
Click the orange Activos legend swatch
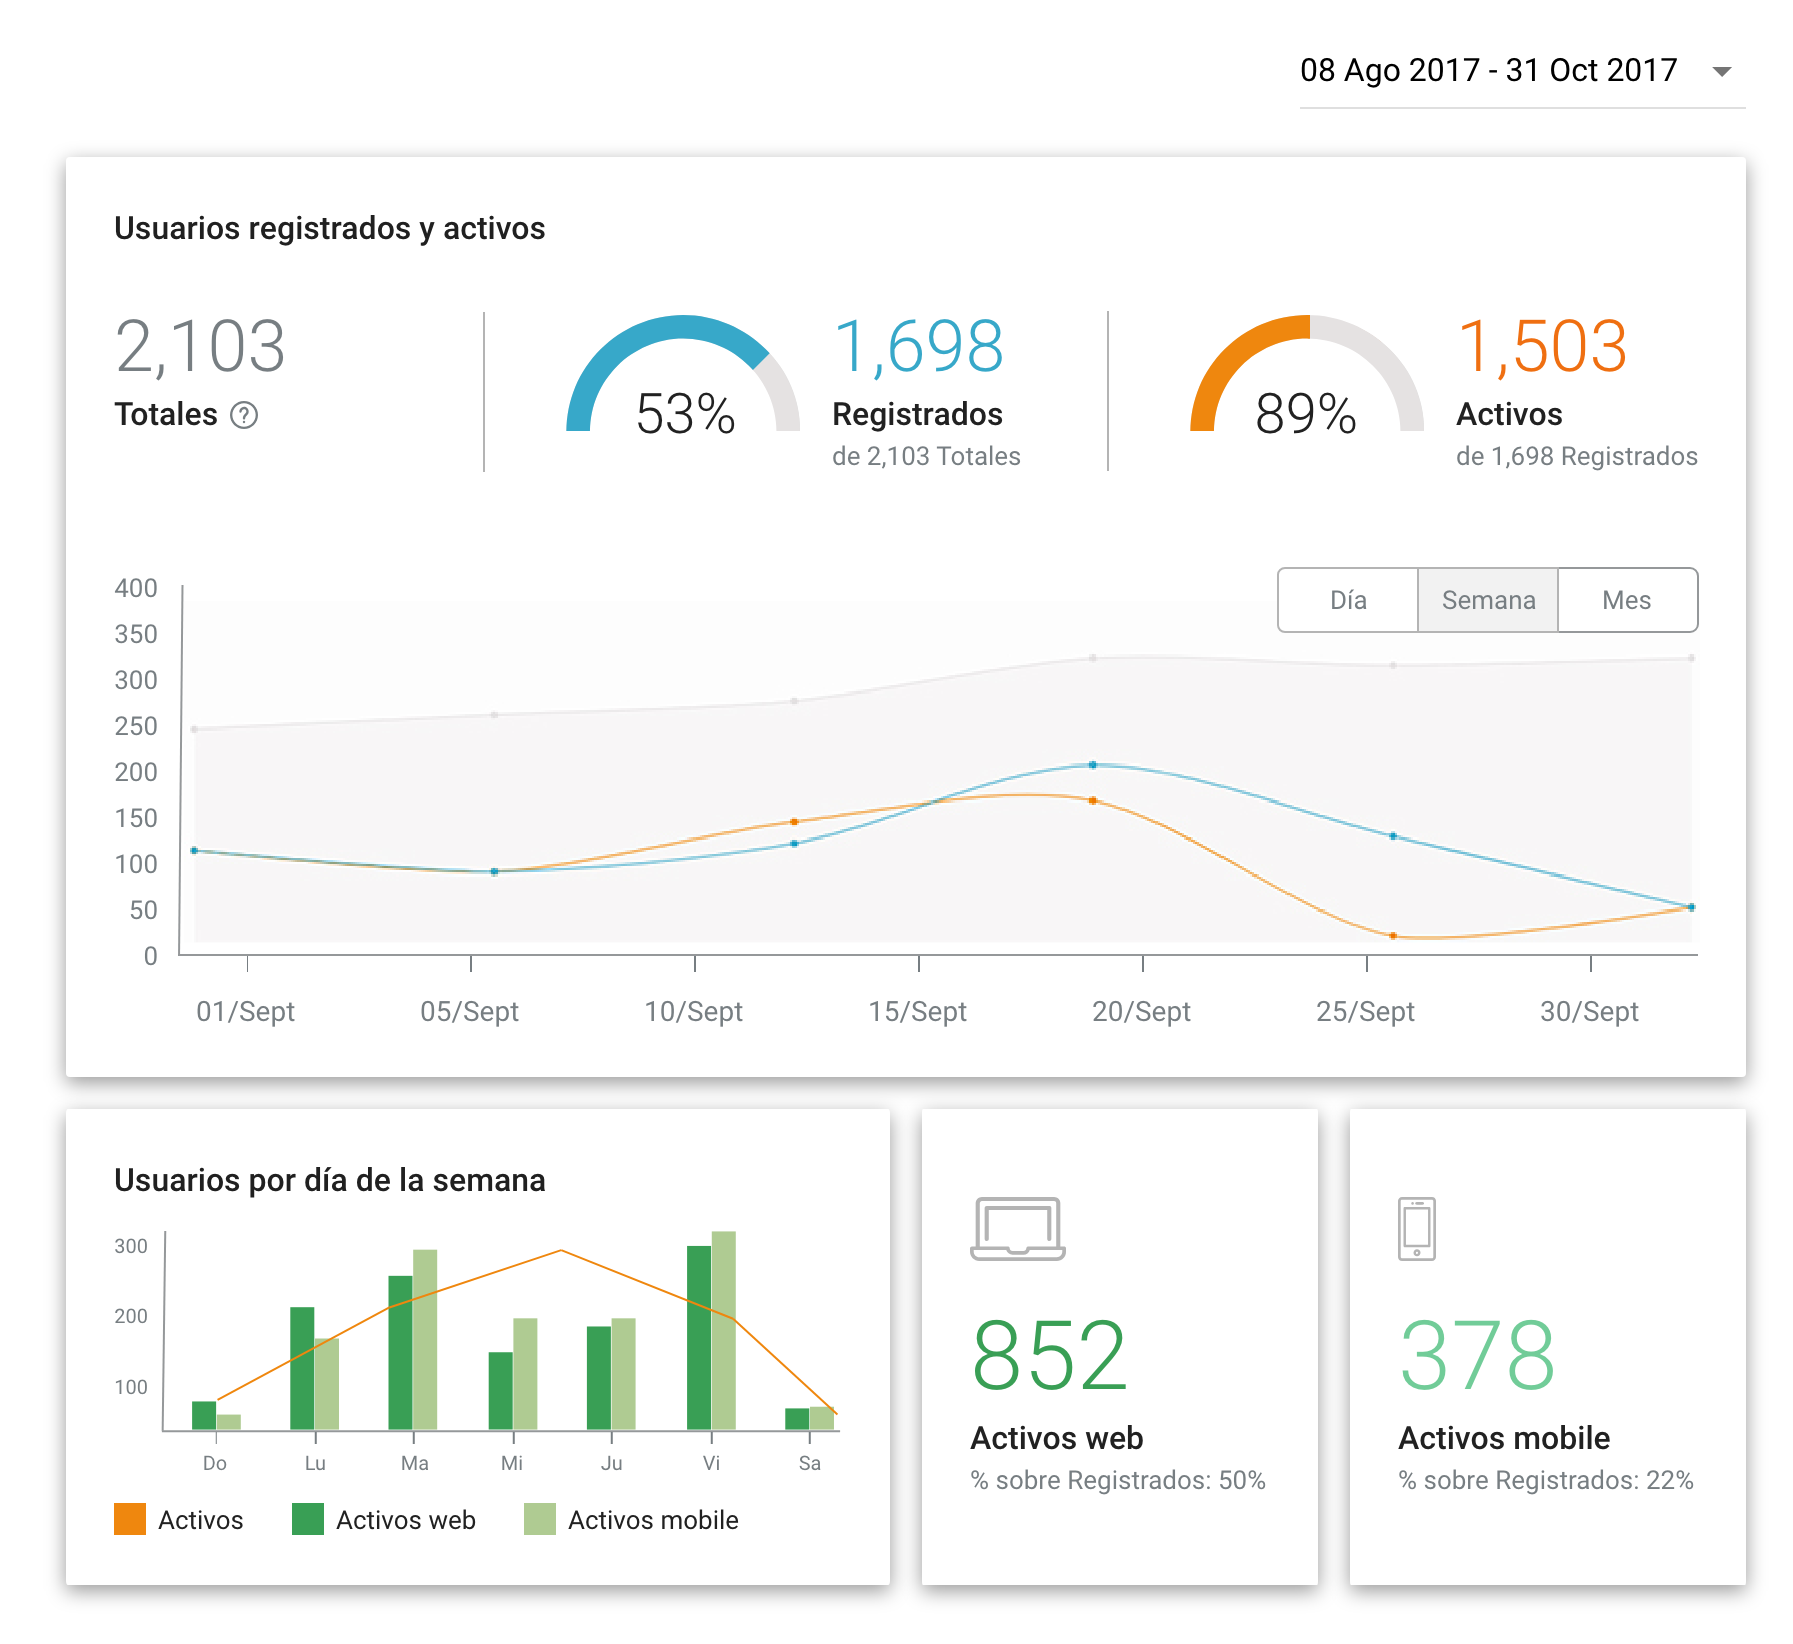click(130, 1519)
